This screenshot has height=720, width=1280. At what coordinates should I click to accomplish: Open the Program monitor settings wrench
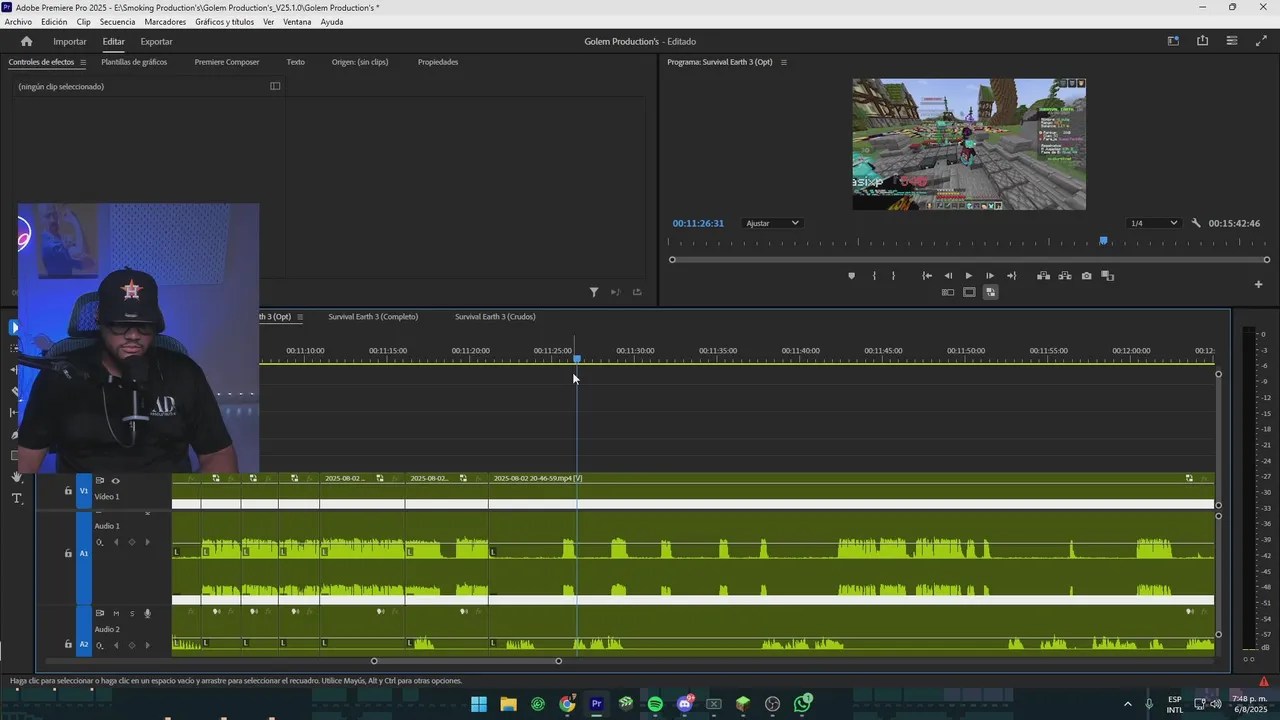(x=1195, y=223)
